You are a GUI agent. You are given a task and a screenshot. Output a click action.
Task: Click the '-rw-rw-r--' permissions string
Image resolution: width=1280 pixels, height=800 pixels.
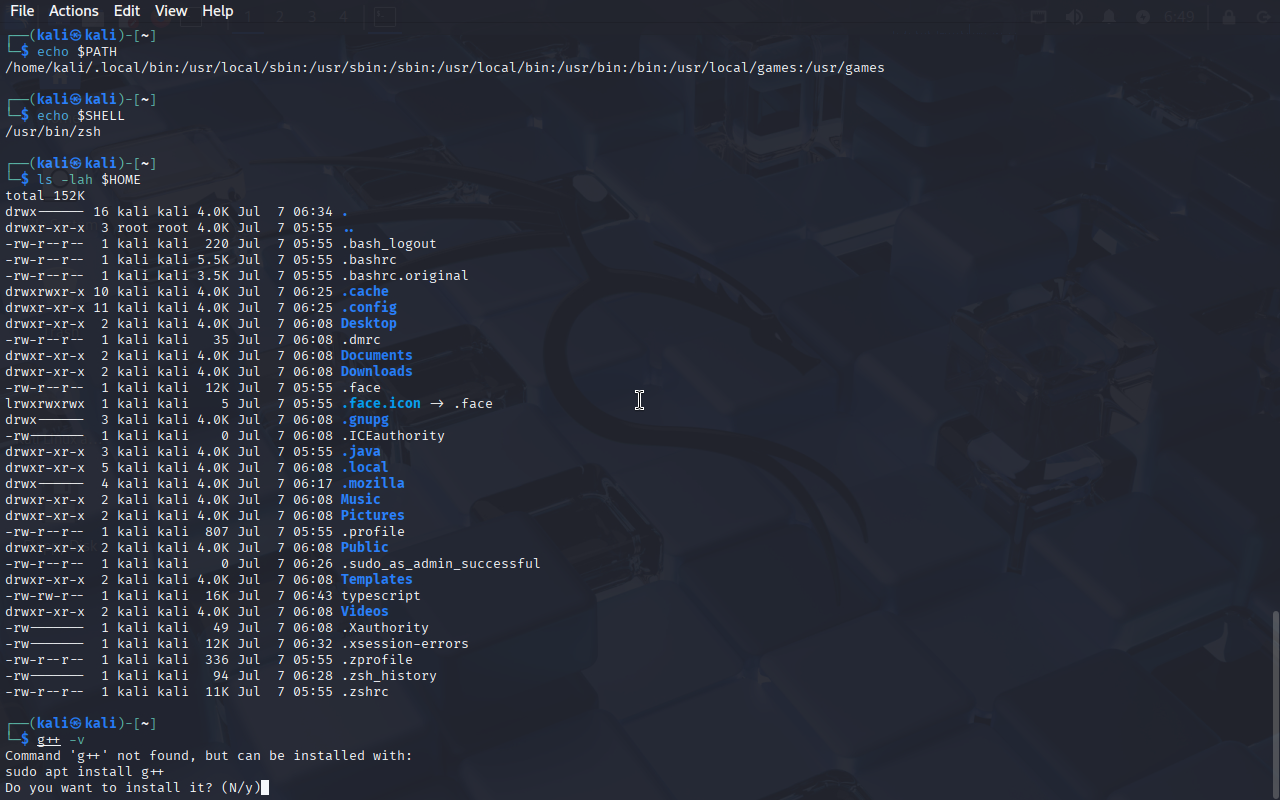point(45,596)
